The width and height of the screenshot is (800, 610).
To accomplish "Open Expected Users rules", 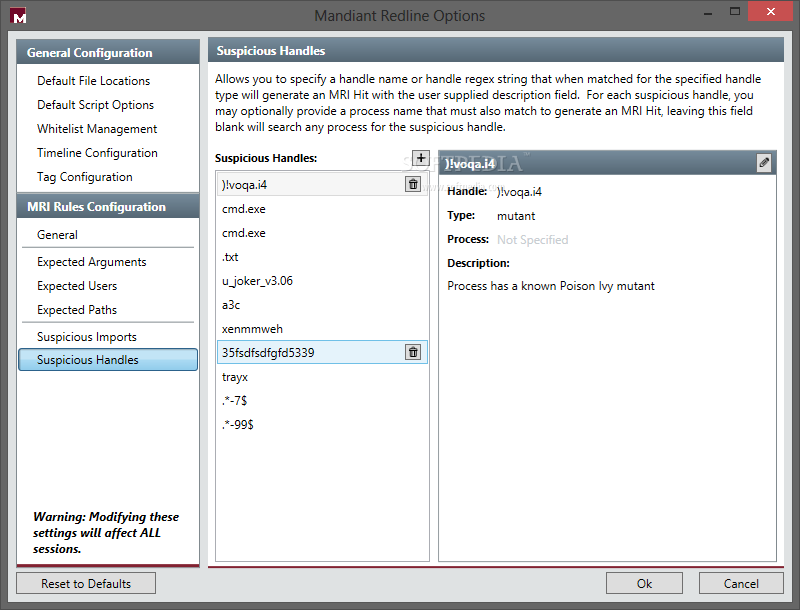I will (x=77, y=286).
